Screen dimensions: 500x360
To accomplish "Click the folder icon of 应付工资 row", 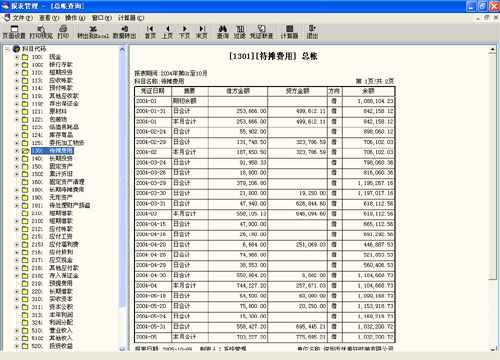I will [x=25, y=237].
